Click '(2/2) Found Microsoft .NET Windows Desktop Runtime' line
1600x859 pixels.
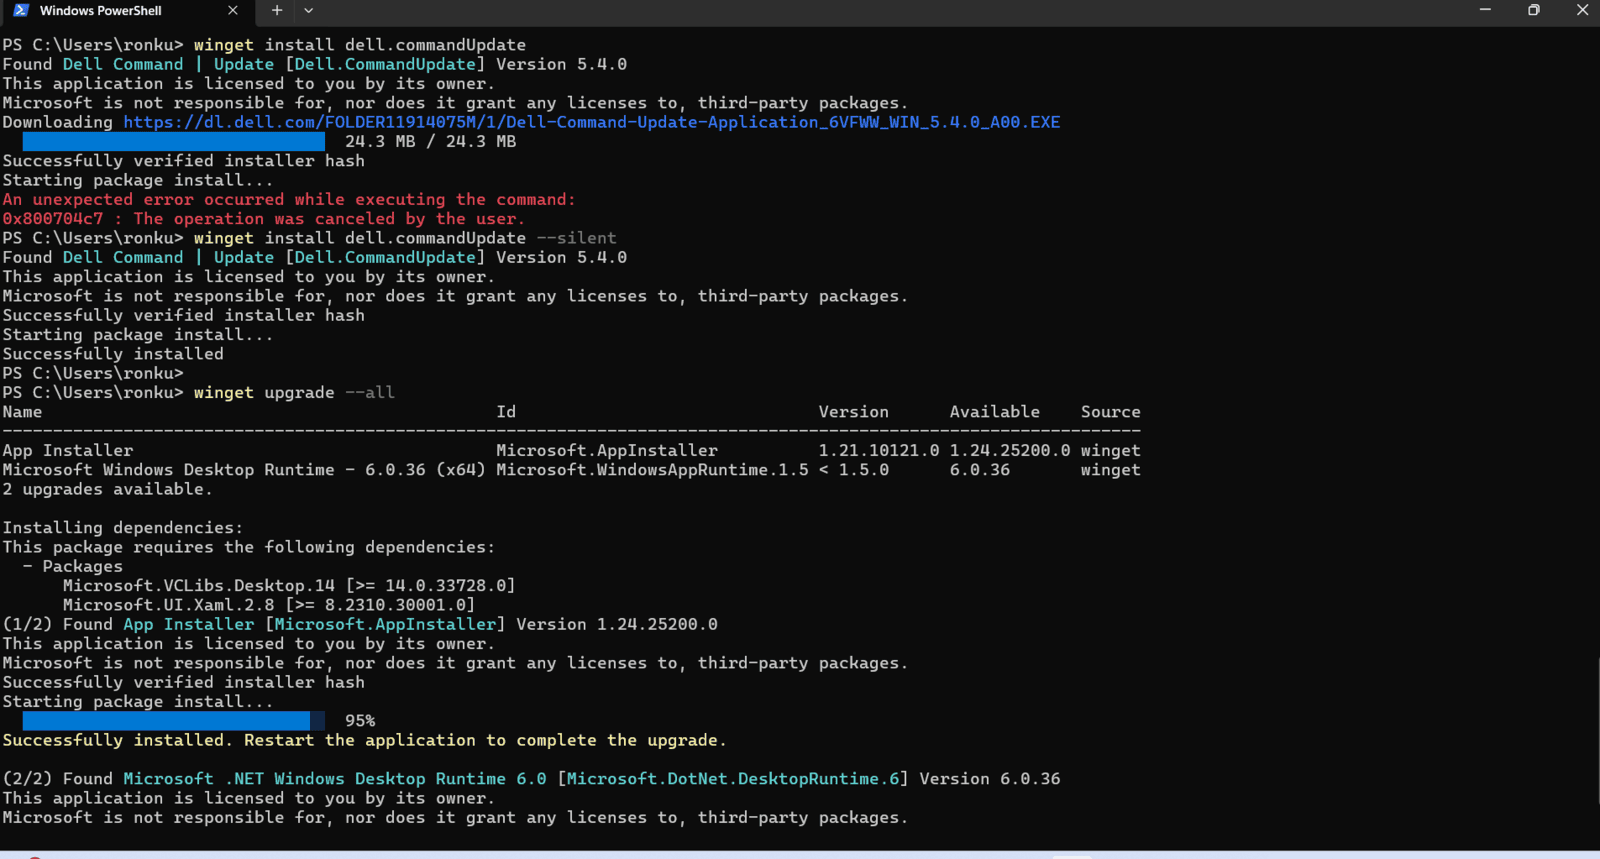coord(531,779)
